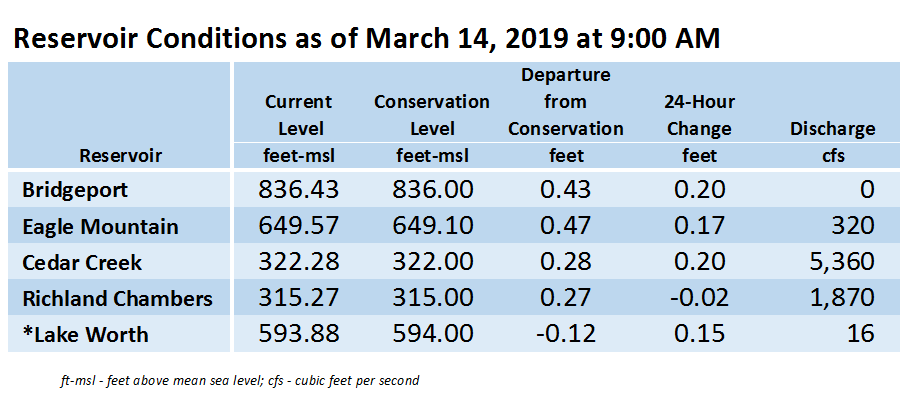Click the Bridgeport reservoir name cell

coord(75,190)
